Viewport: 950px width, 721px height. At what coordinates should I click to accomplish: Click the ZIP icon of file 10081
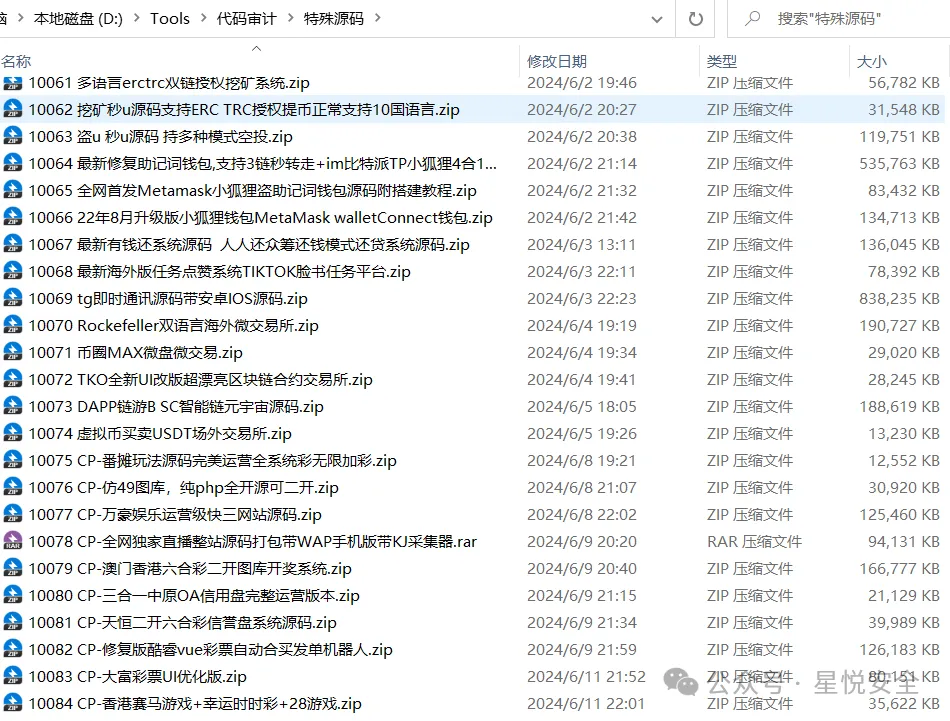13,622
